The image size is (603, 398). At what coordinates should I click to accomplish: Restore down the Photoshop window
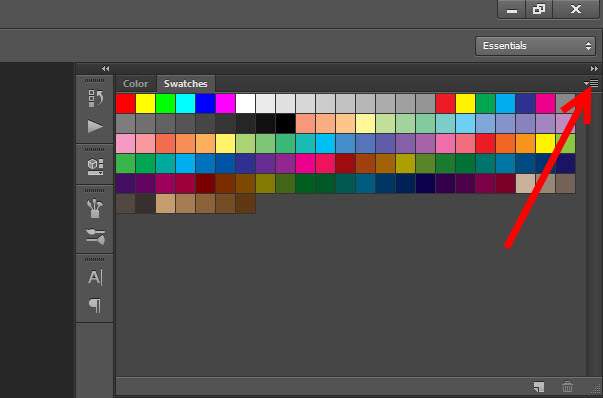539,9
